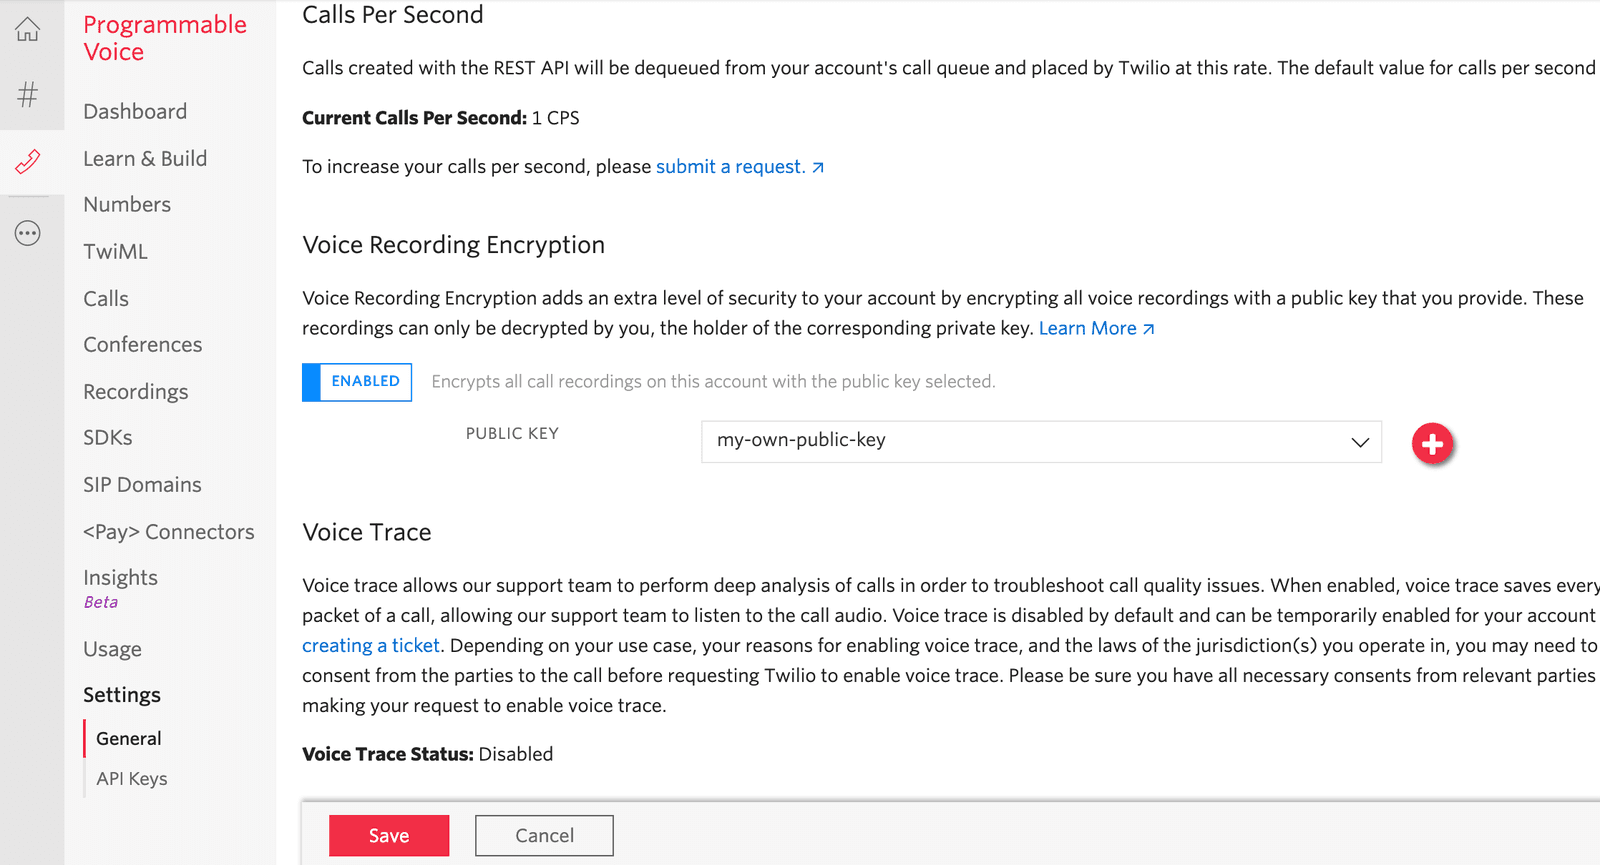The height and width of the screenshot is (865, 1600).
Task: Open the Recordings section in the sidebar
Action: [135, 391]
